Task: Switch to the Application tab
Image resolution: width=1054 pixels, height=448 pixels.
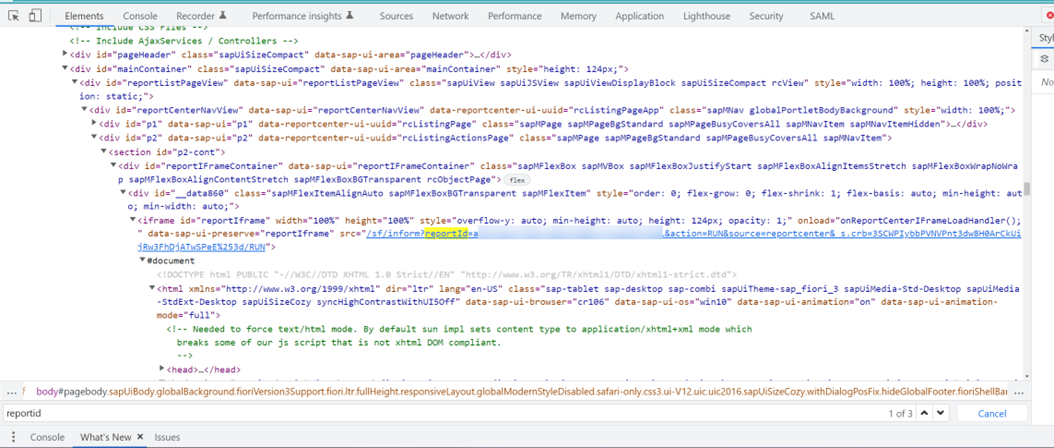Action: point(639,16)
